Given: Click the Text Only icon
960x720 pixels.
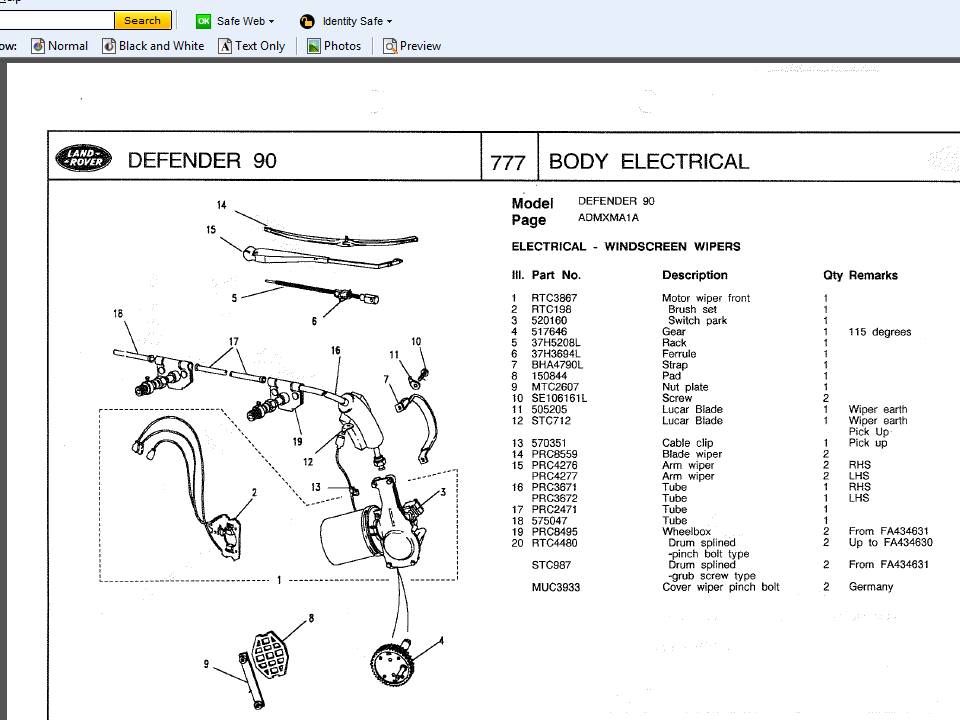Looking at the screenshot, I should [x=225, y=46].
